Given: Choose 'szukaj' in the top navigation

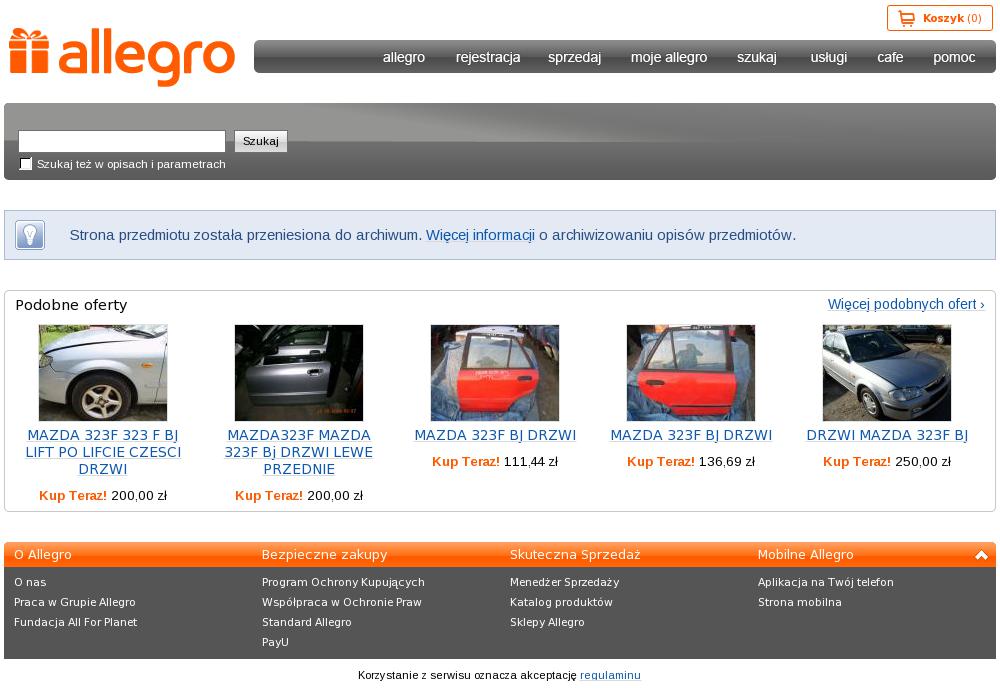Looking at the screenshot, I should 757,57.
